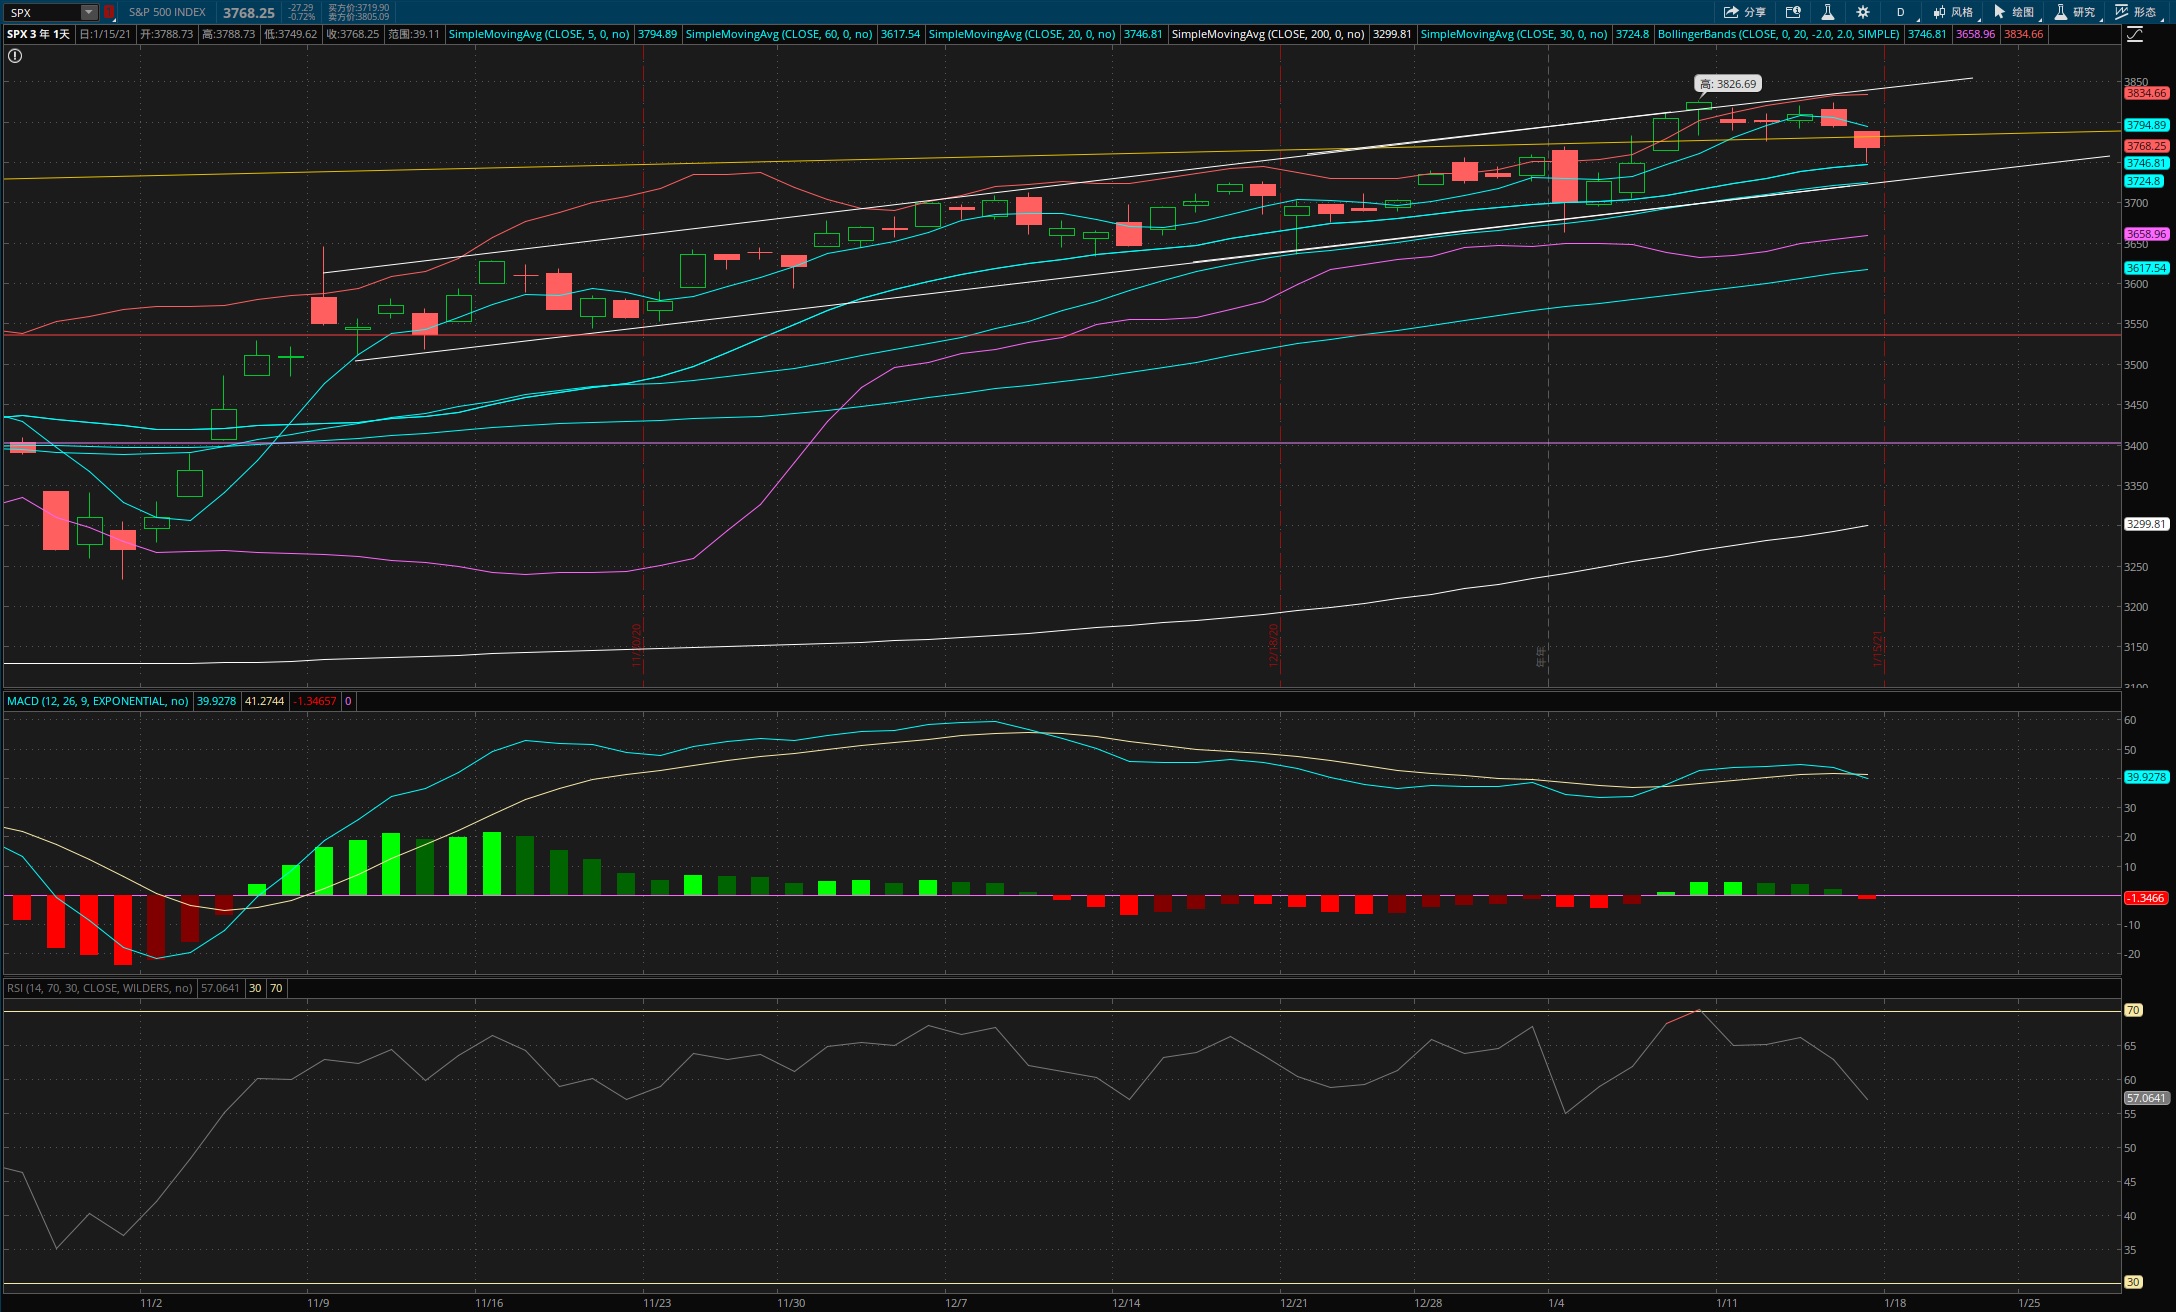Open the Style (风格) menu
Viewport: 2176px width, 1312px height.
(1953, 12)
